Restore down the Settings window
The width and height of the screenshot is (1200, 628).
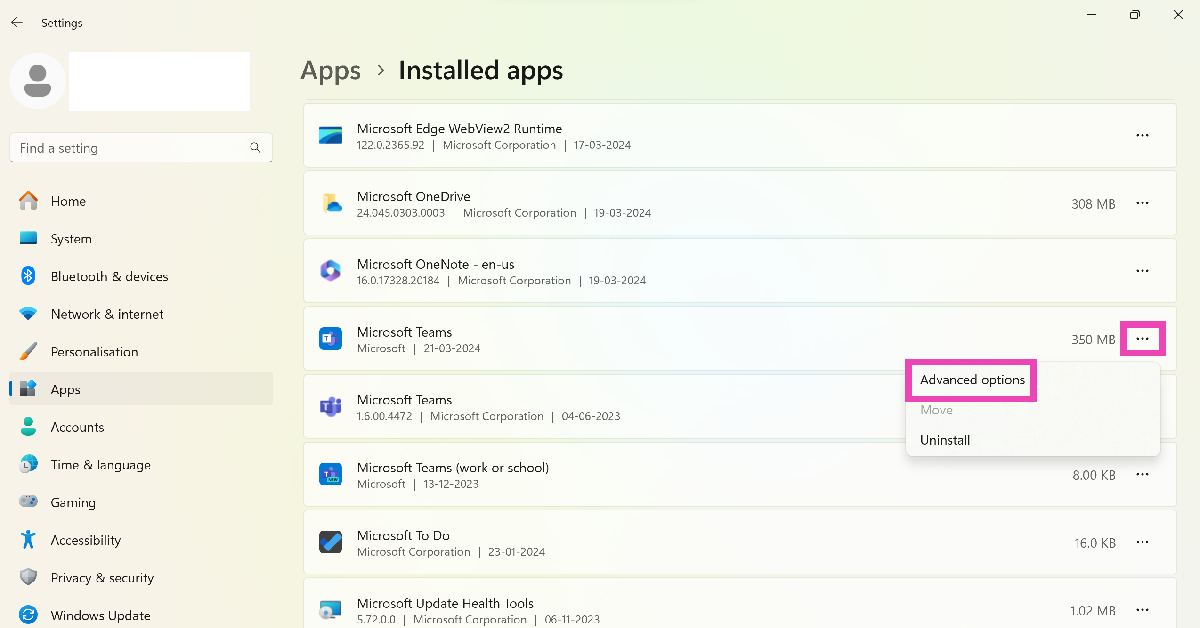click(1134, 15)
